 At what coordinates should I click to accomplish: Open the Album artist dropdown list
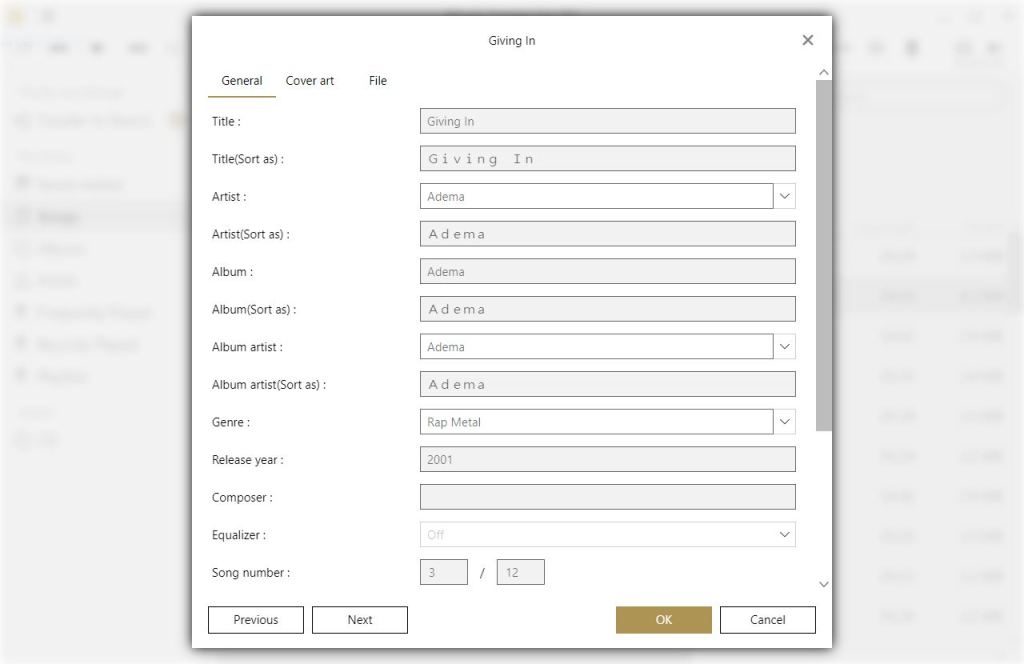785,347
